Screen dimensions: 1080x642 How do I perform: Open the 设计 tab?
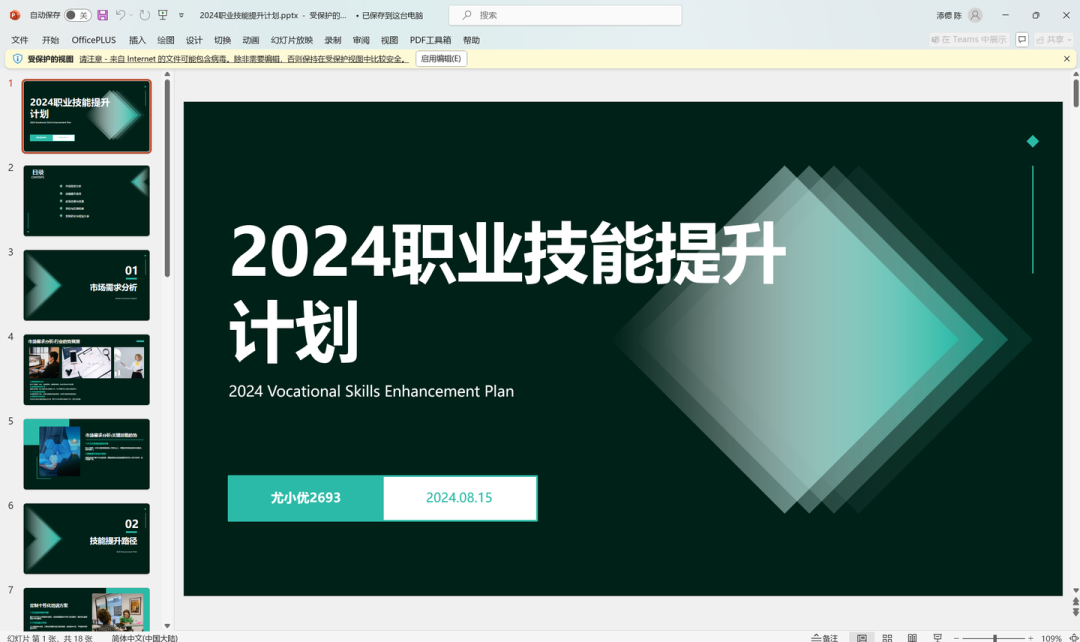[194, 40]
